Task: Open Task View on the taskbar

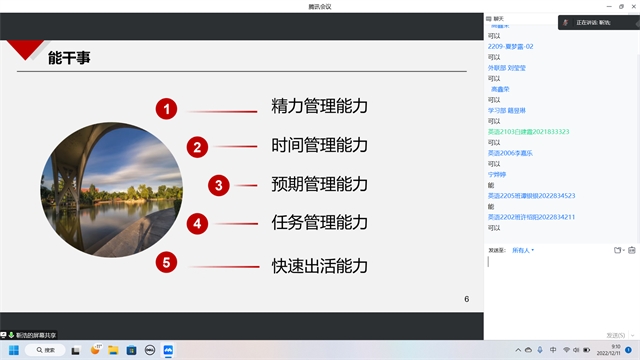Action: click(76, 350)
